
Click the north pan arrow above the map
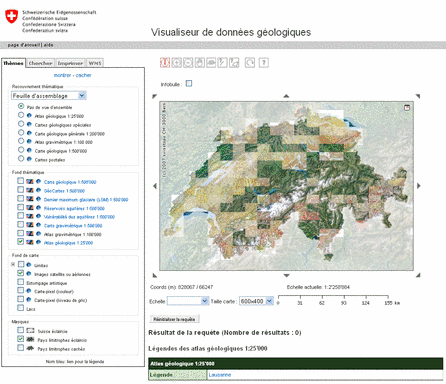(286, 96)
